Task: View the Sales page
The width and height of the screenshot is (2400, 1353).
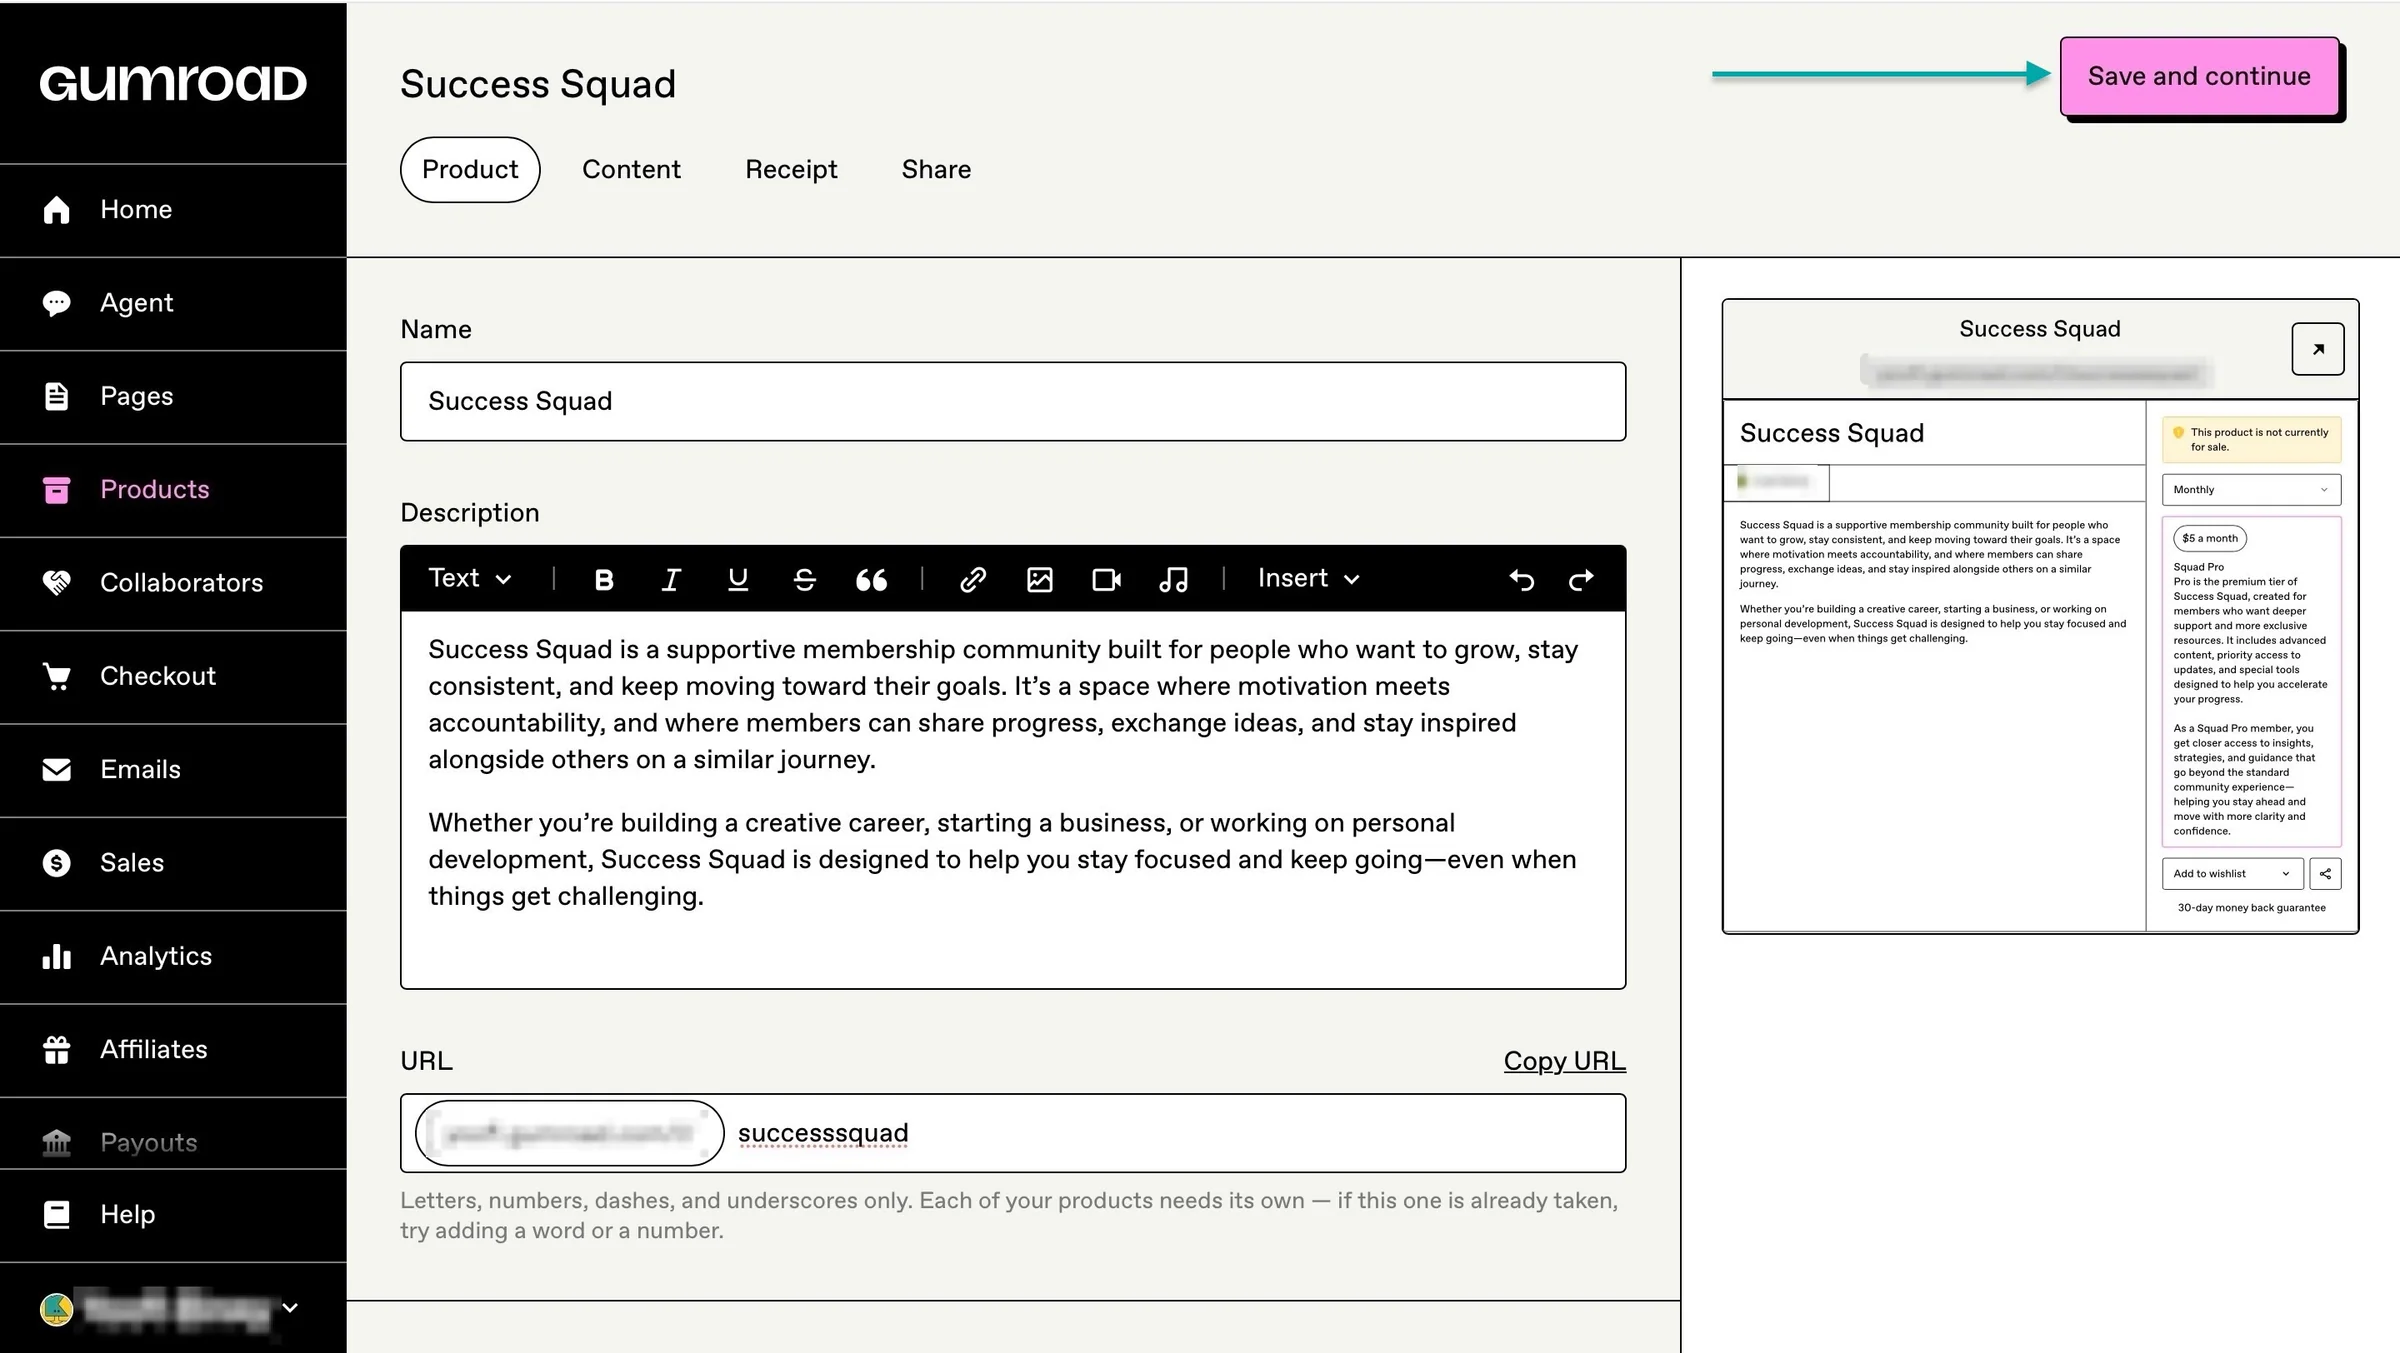Action: click(173, 863)
